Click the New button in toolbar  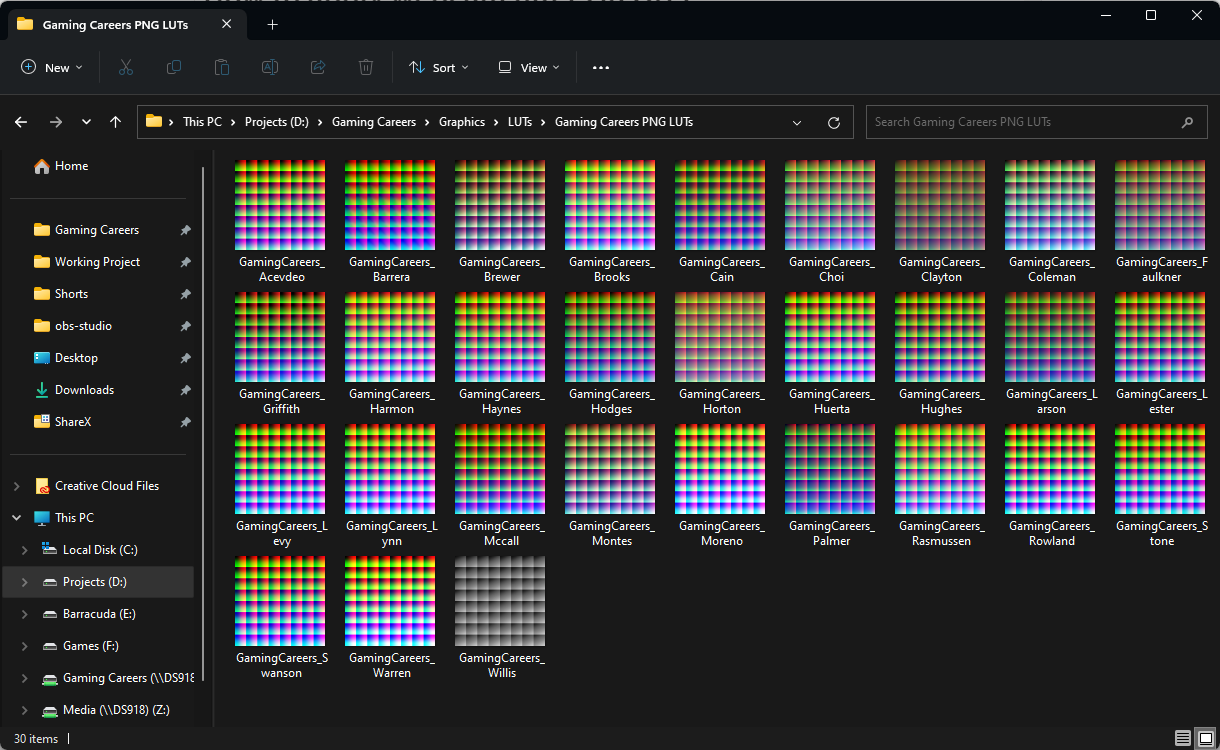tap(52, 67)
